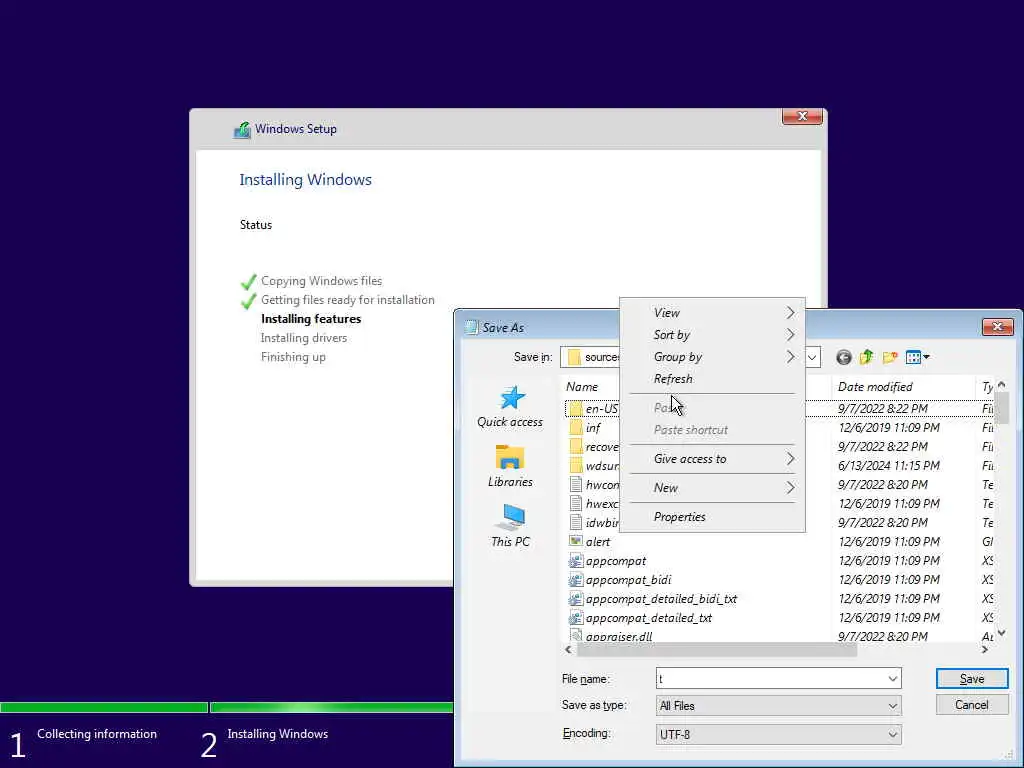Image resolution: width=1024 pixels, height=768 pixels.
Task: Expand the Save in dropdown arrow
Action: pos(812,357)
